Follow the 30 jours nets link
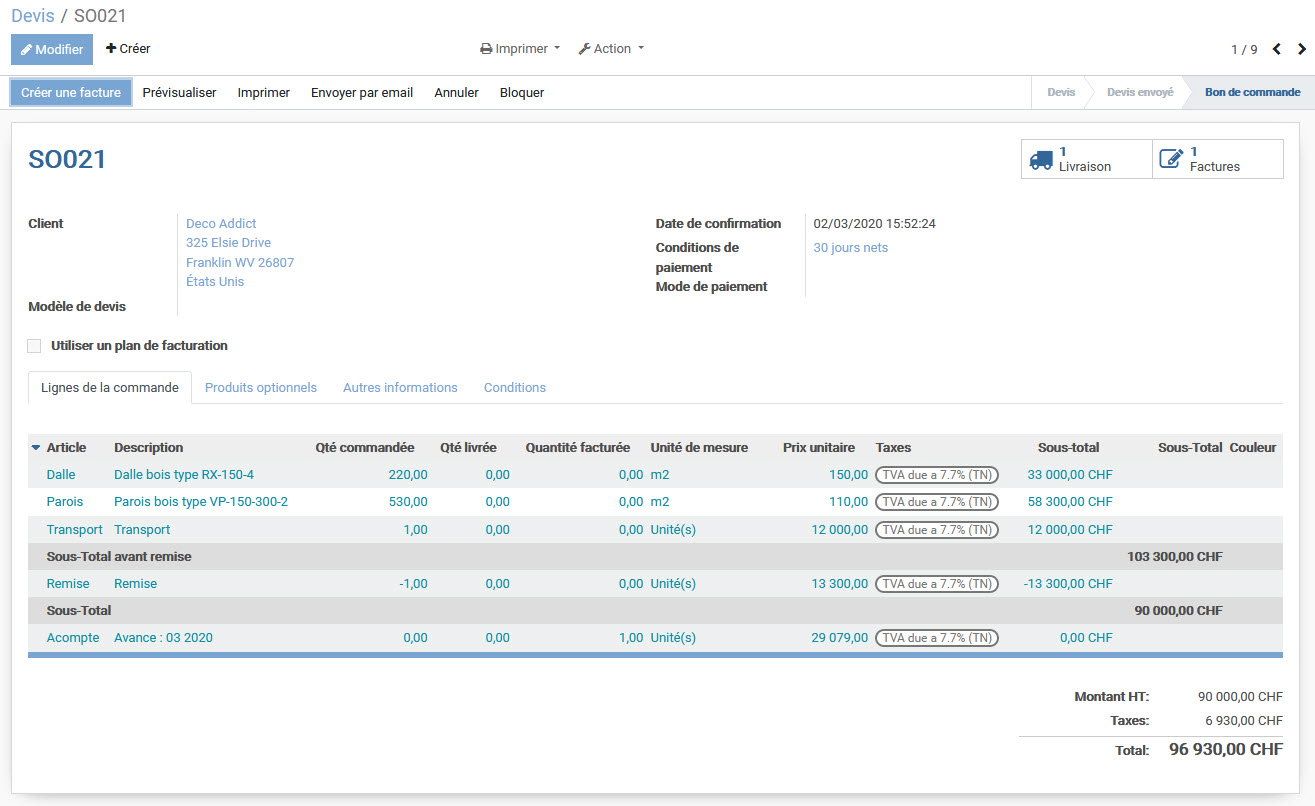 pyautogui.click(x=850, y=247)
